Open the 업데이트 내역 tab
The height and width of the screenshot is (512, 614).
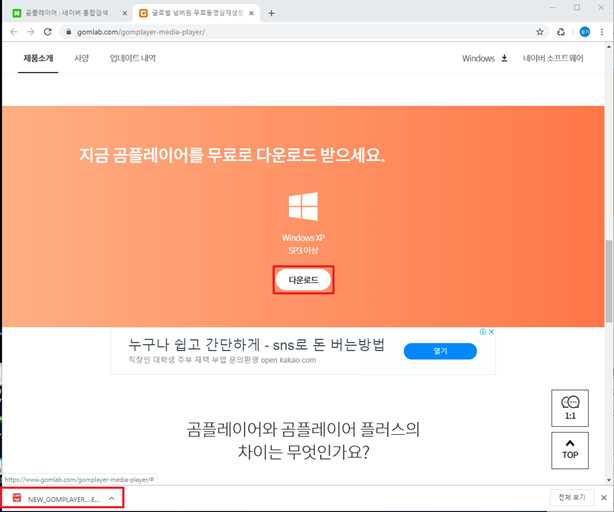click(133, 58)
